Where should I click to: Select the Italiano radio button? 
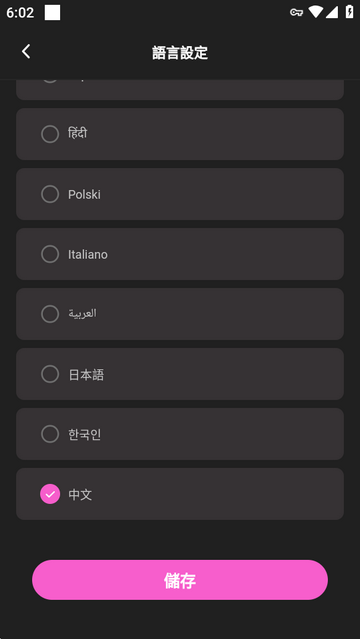(x=50, y=254)
